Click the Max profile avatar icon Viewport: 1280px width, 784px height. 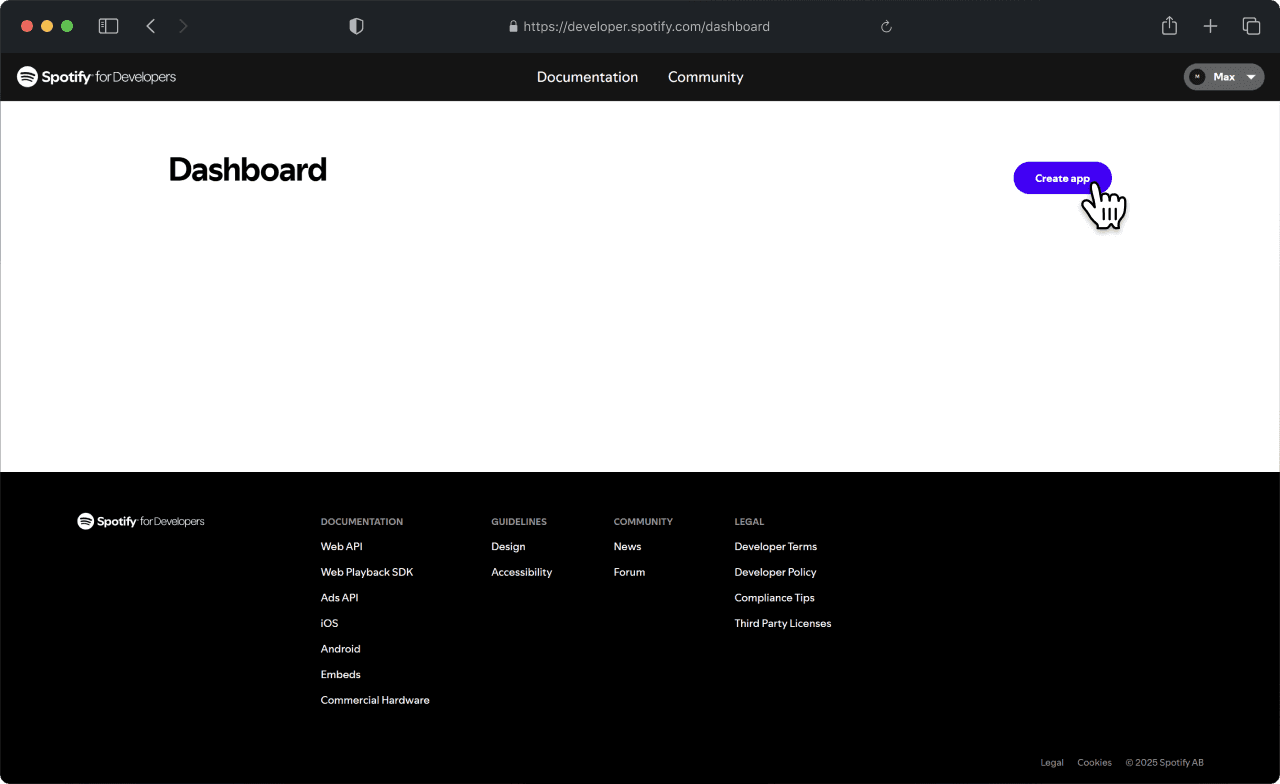pyautogui.click(x=1197, y=77)
